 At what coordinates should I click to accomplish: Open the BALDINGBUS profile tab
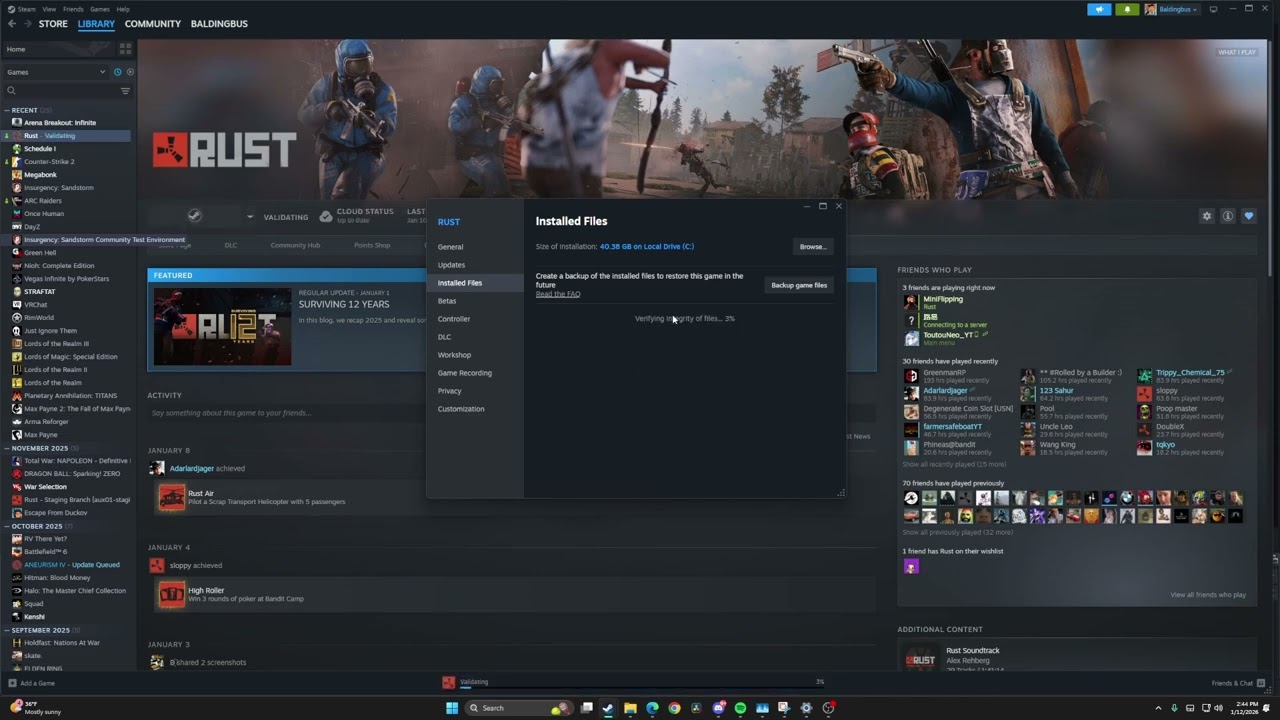(x=219, y=24)
